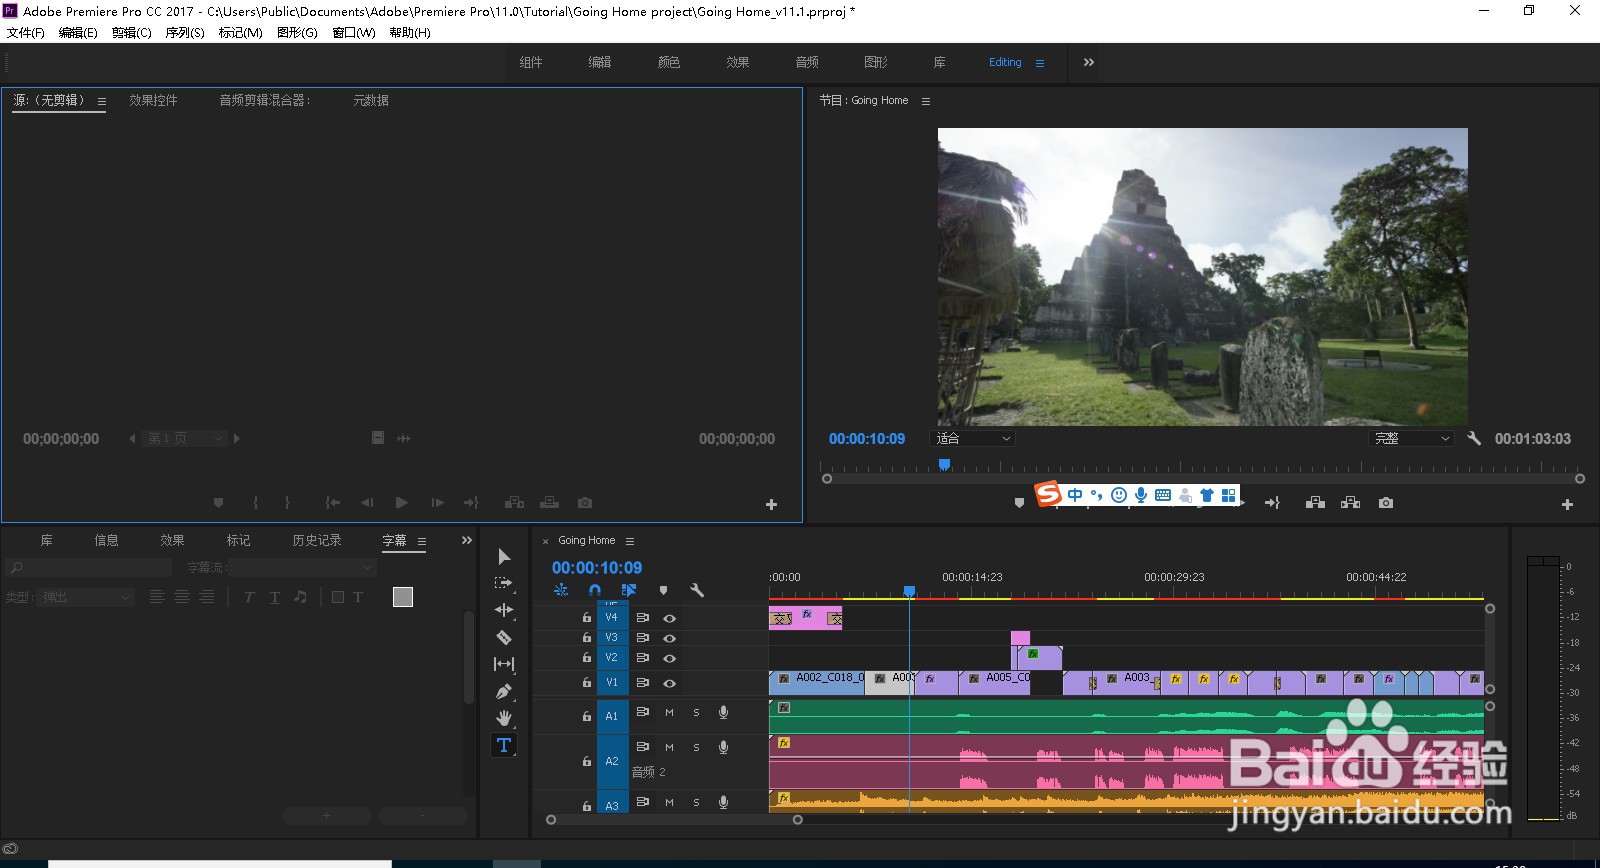
Task: Solo audio track A2
Action: click(696, 748)
